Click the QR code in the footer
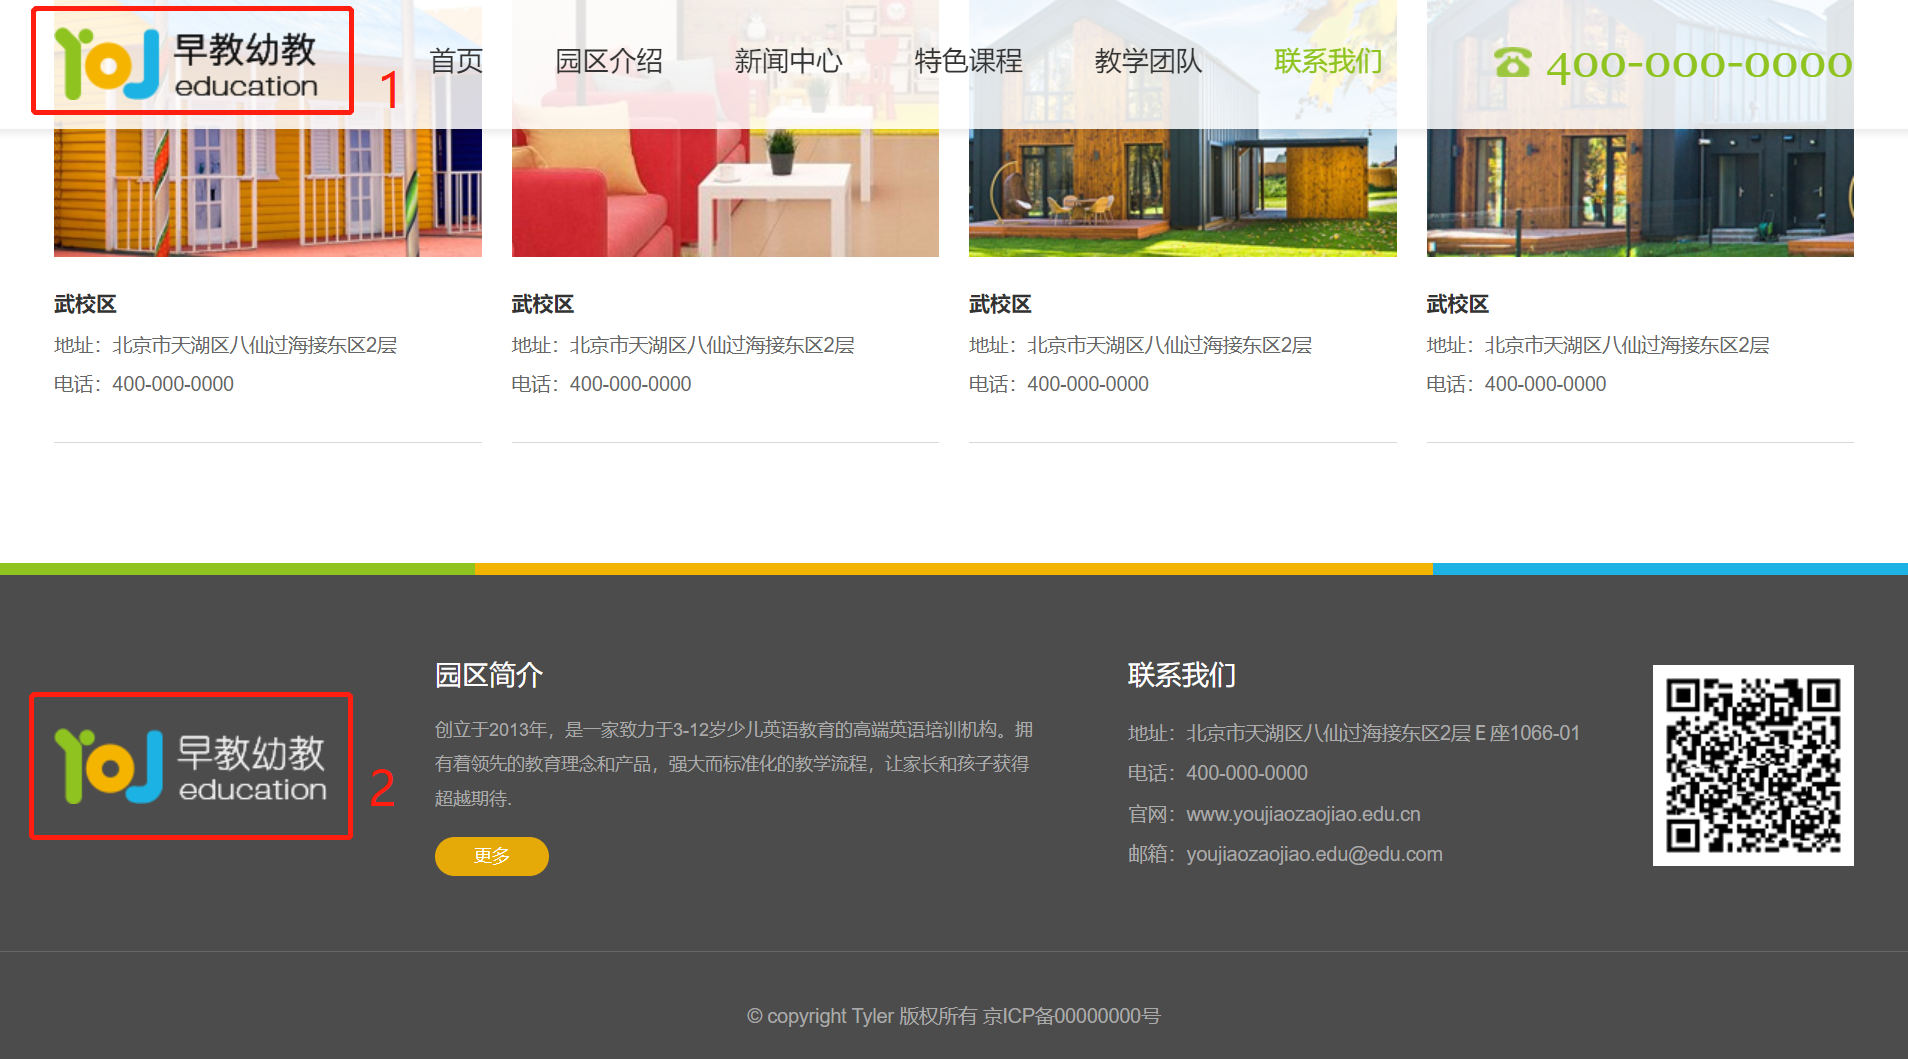 click(x=1752, y=765)
